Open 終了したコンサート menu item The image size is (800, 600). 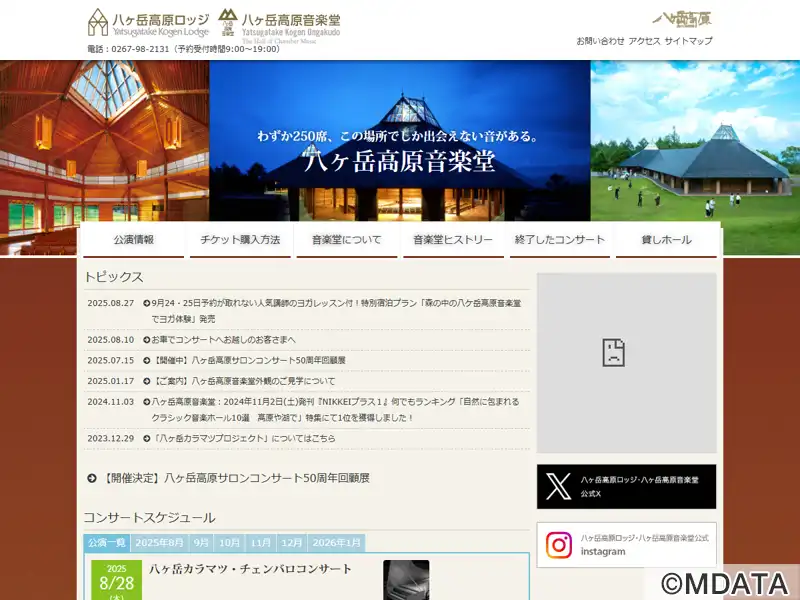560,239
